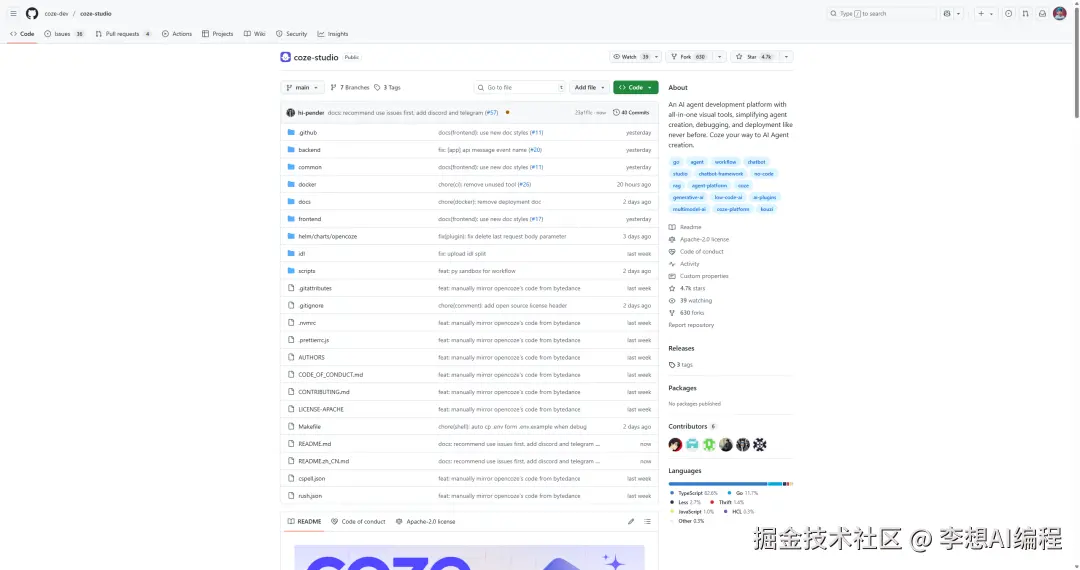1080x570 pixels.
Task: Open the notifications inbox icon
Action: pos(1042,13)
